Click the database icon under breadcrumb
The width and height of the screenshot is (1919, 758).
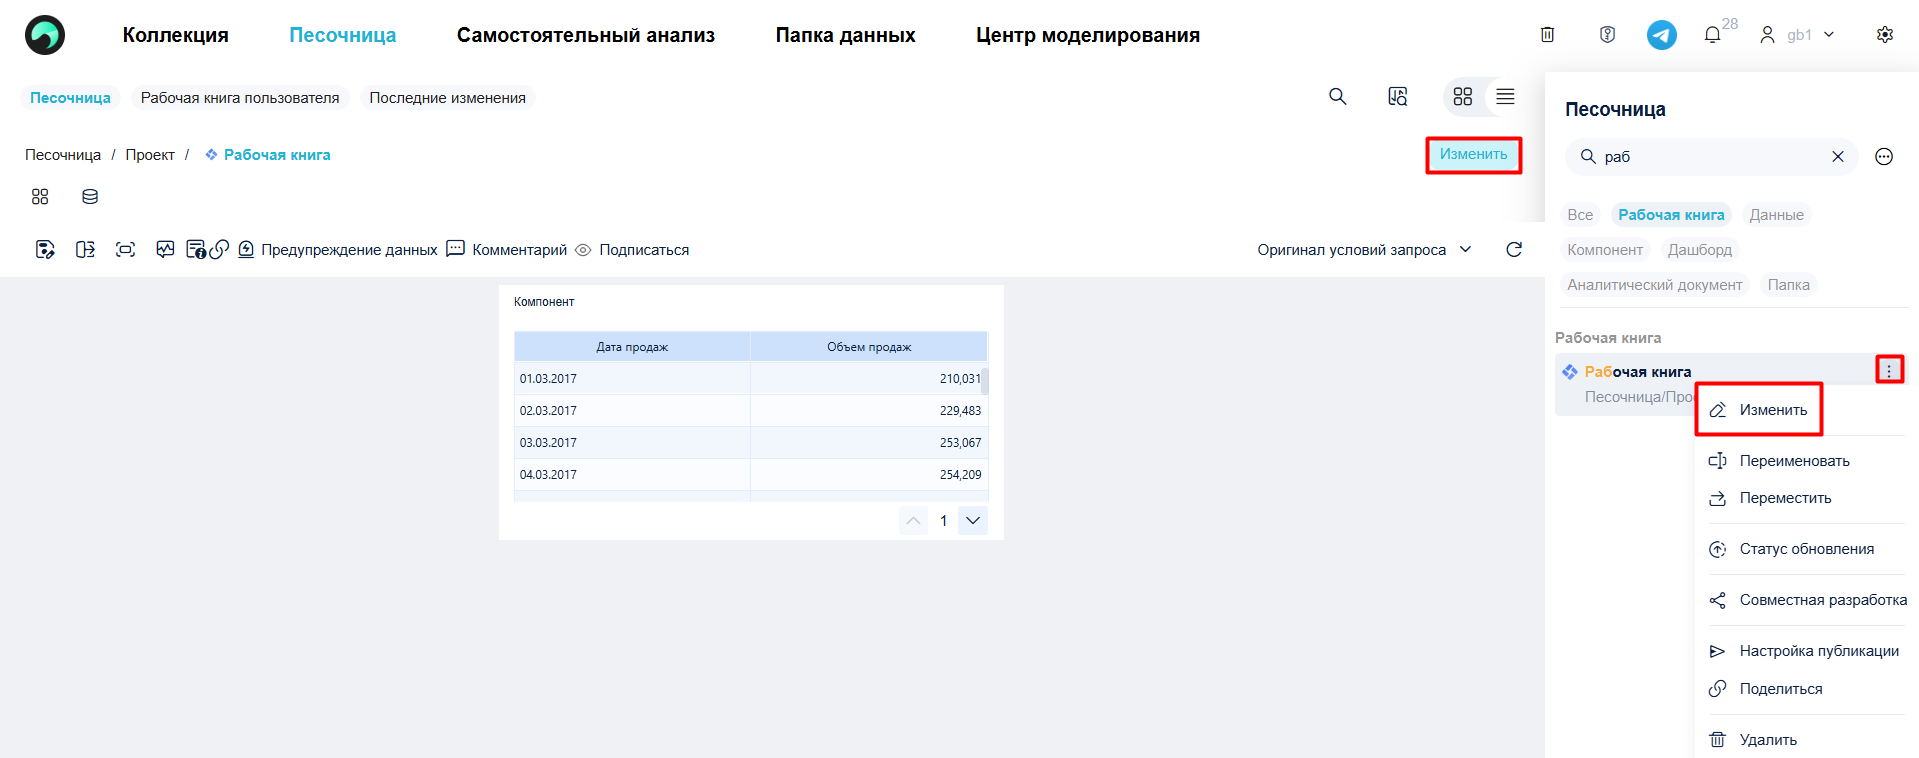tap(90, 197)
